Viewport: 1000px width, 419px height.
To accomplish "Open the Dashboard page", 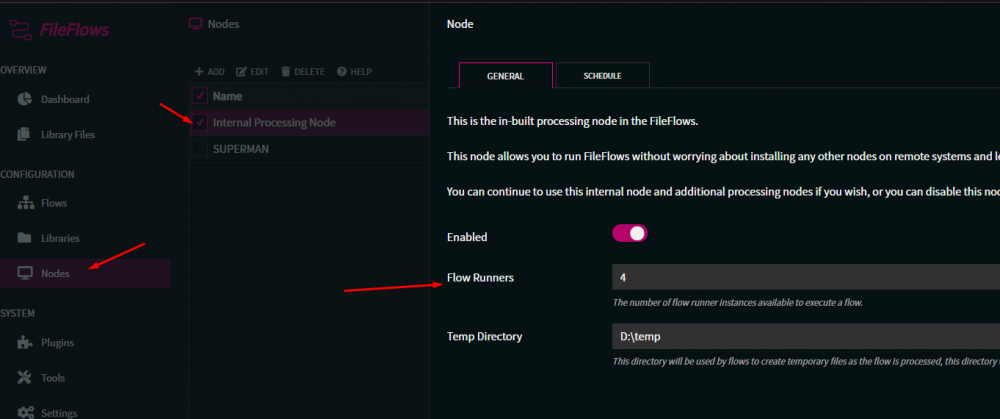I will coord(65,99).
